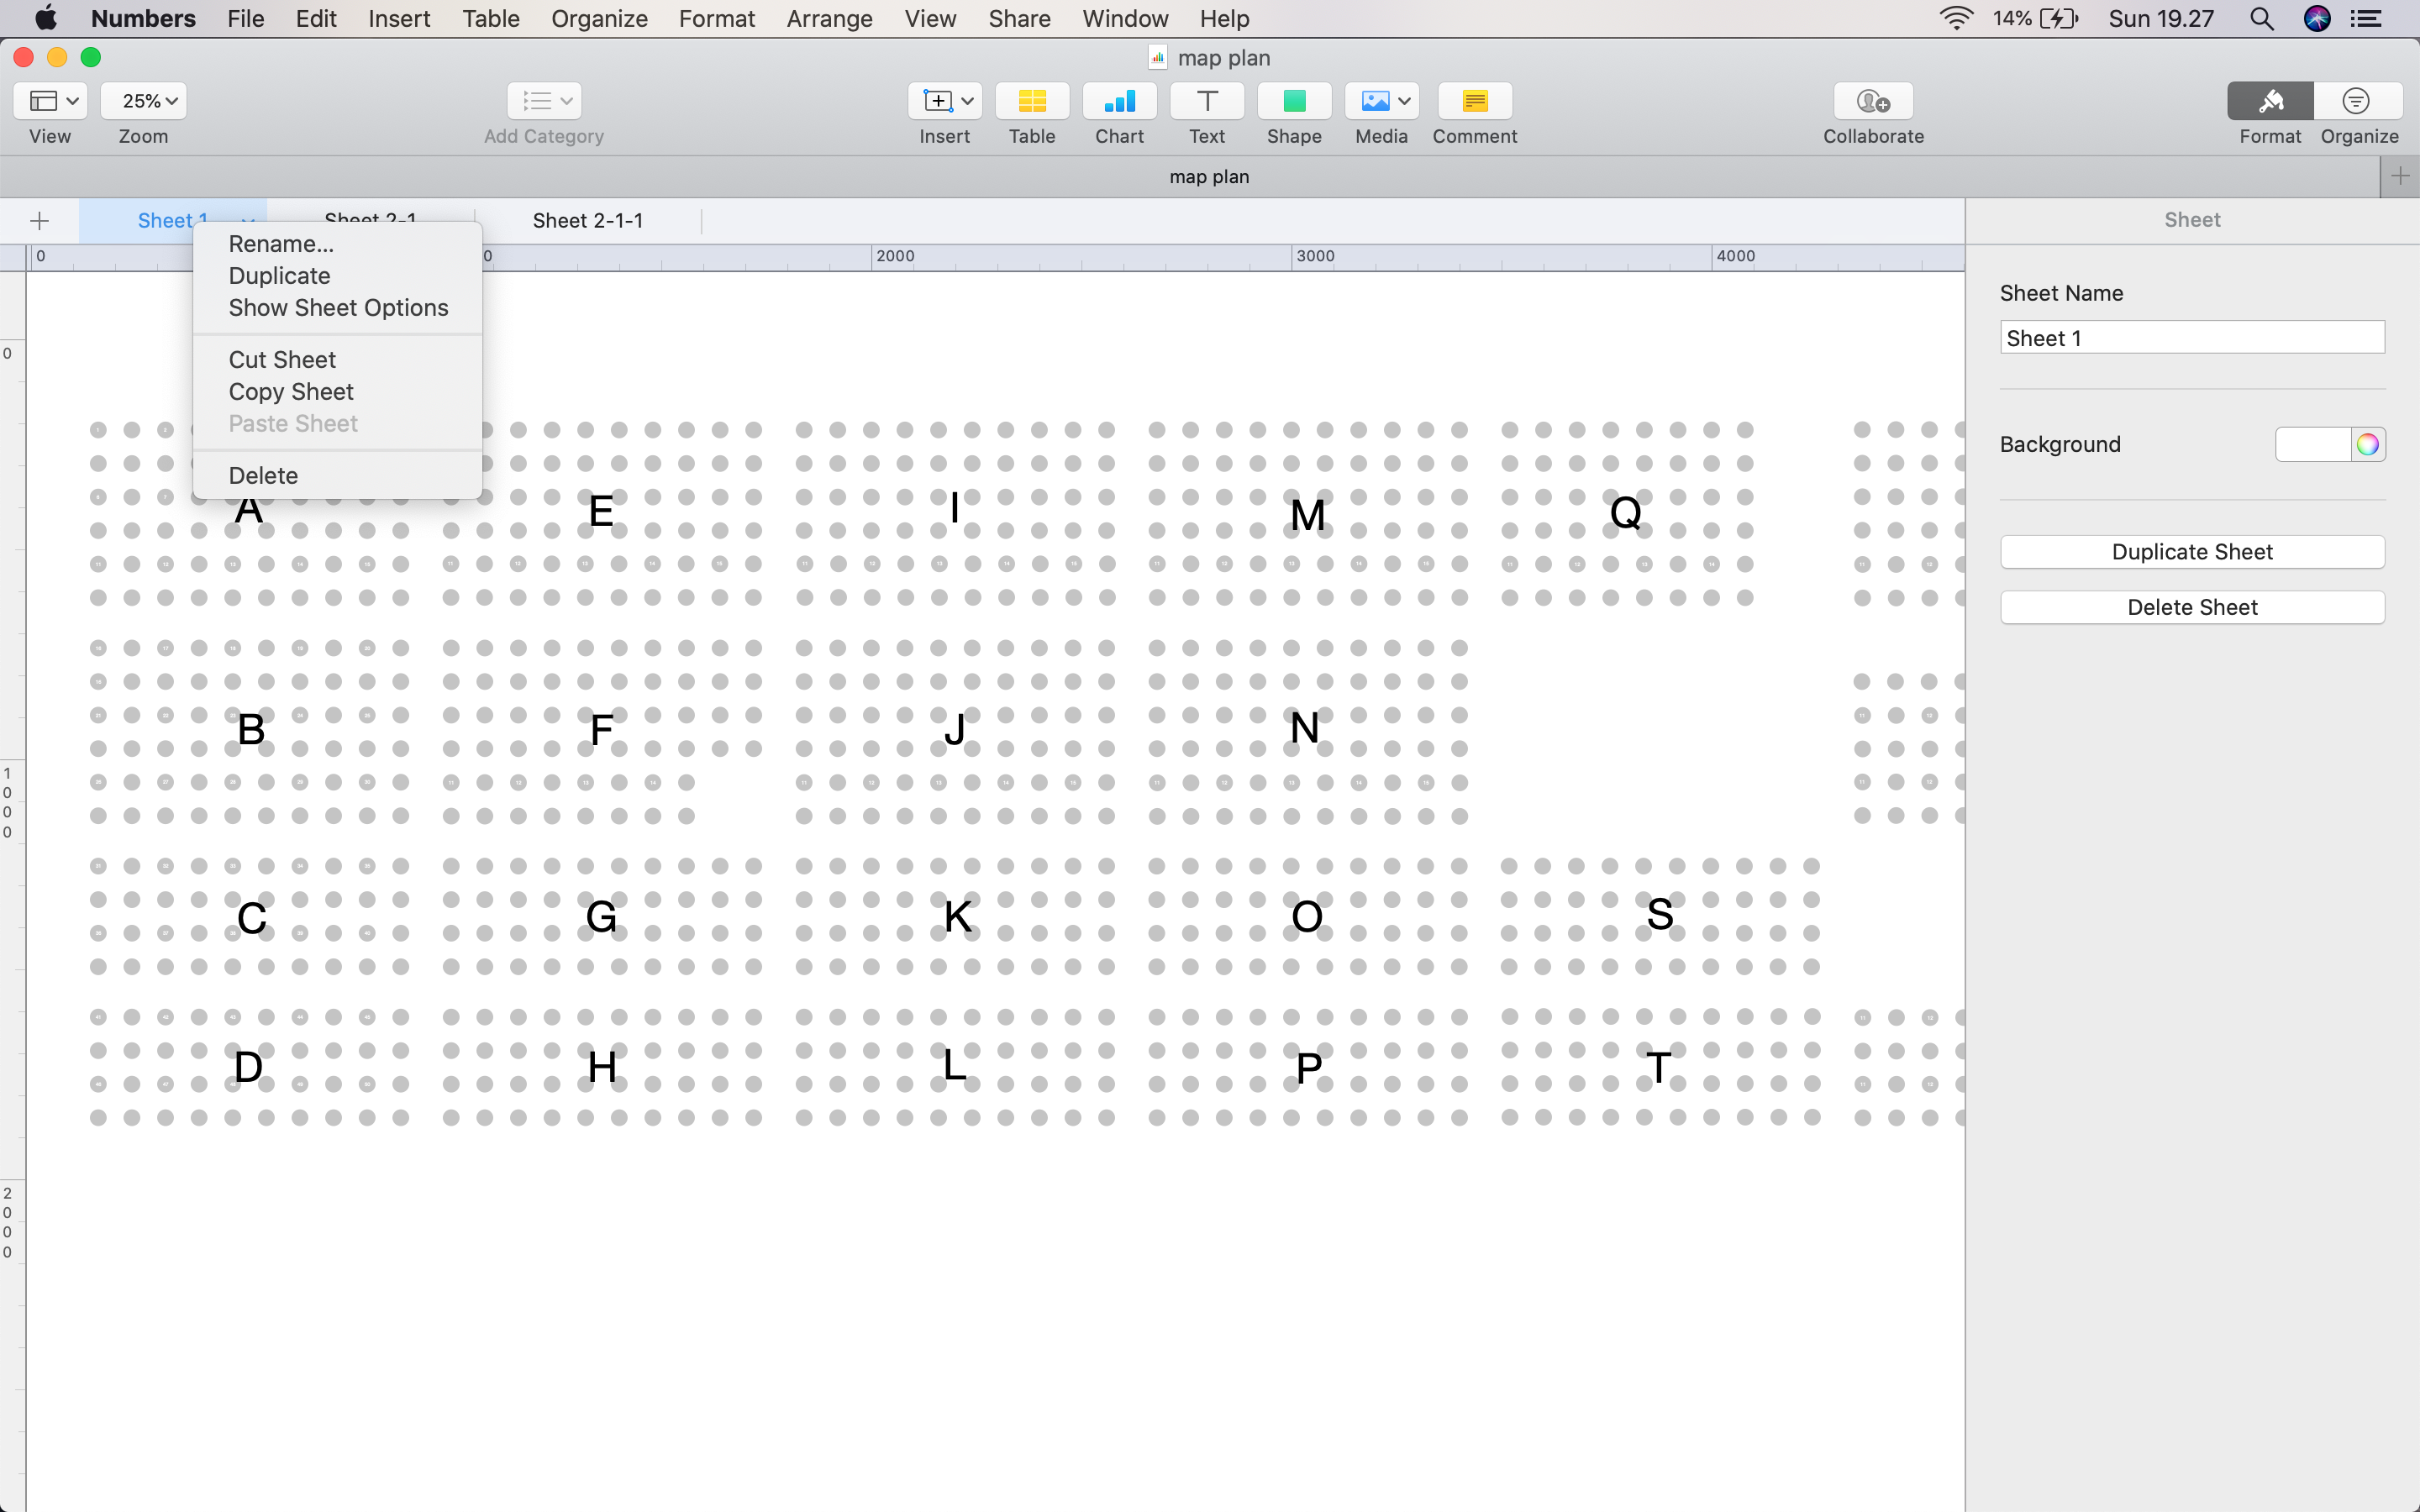Expand the Media dropdown arrow

coord(1404,101)
